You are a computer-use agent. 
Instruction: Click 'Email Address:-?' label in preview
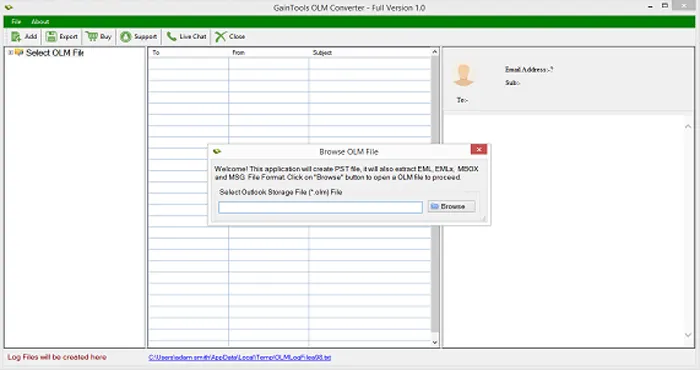(x=529, y=69)
